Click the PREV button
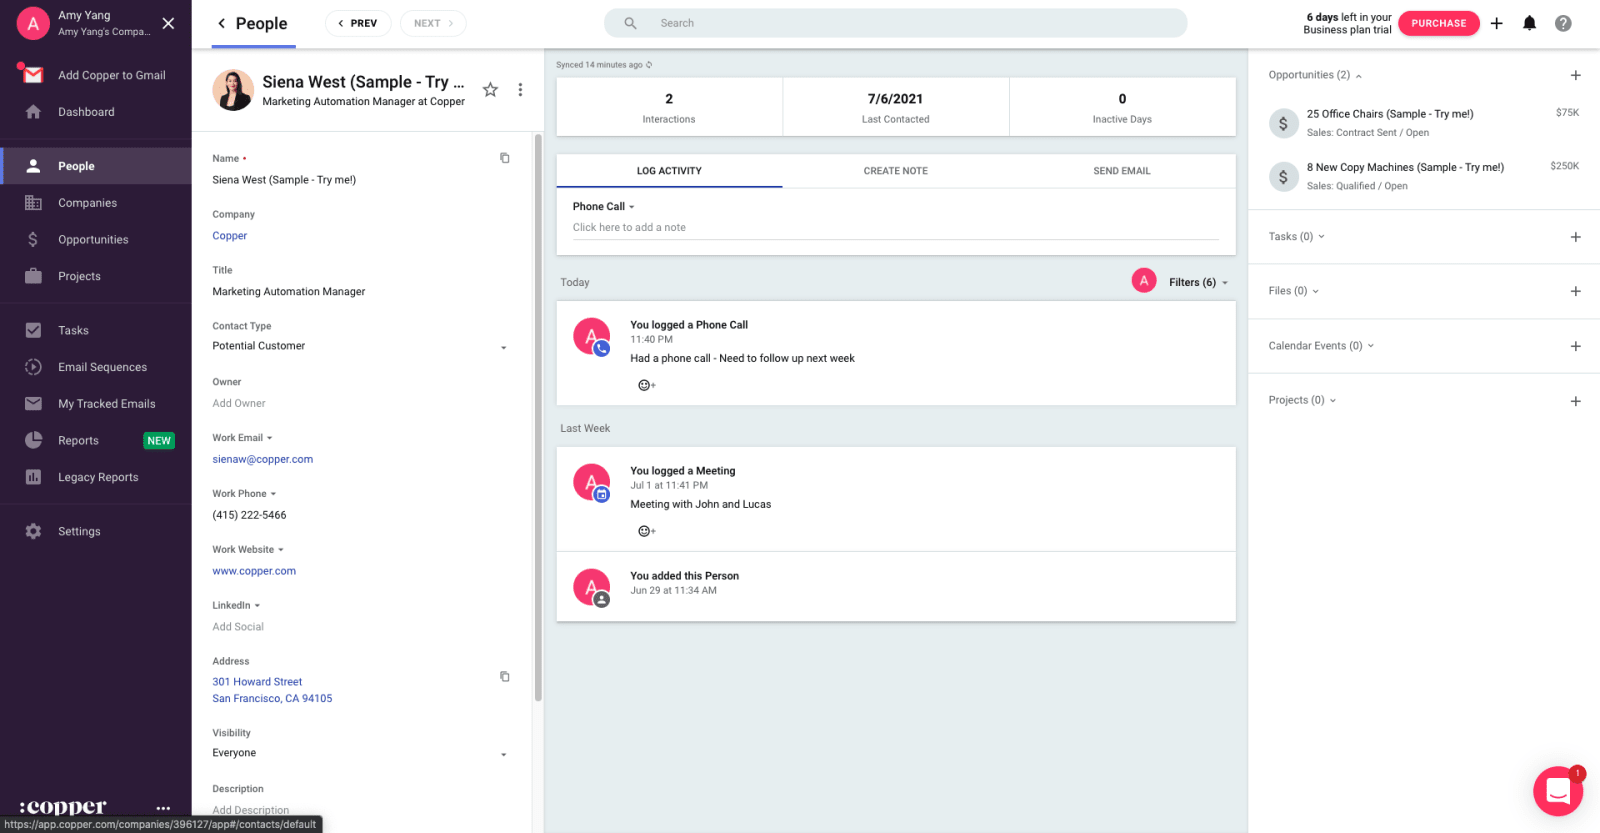This screenshot has width=1600, height=833. tap(358, 23)
